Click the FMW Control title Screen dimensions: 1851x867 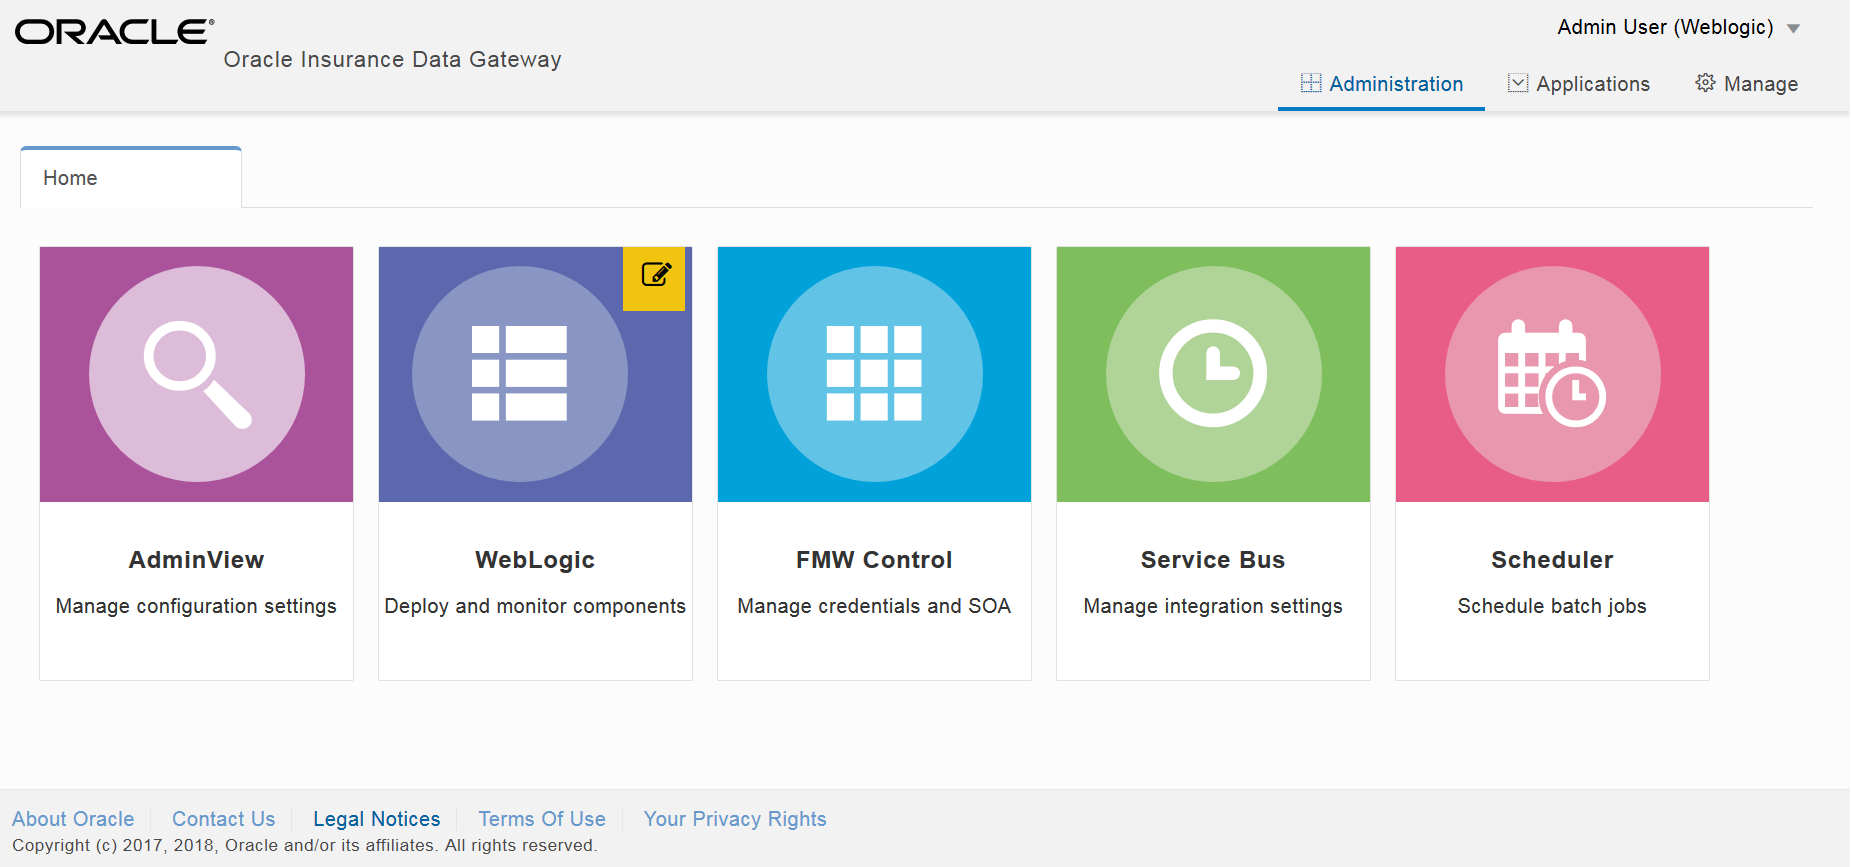click(874, 560)
